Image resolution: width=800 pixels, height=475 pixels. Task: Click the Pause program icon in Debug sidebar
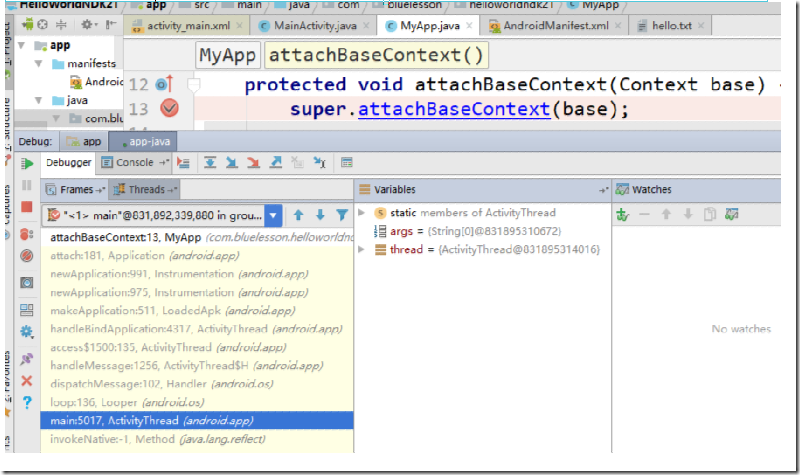click(27, 185)
